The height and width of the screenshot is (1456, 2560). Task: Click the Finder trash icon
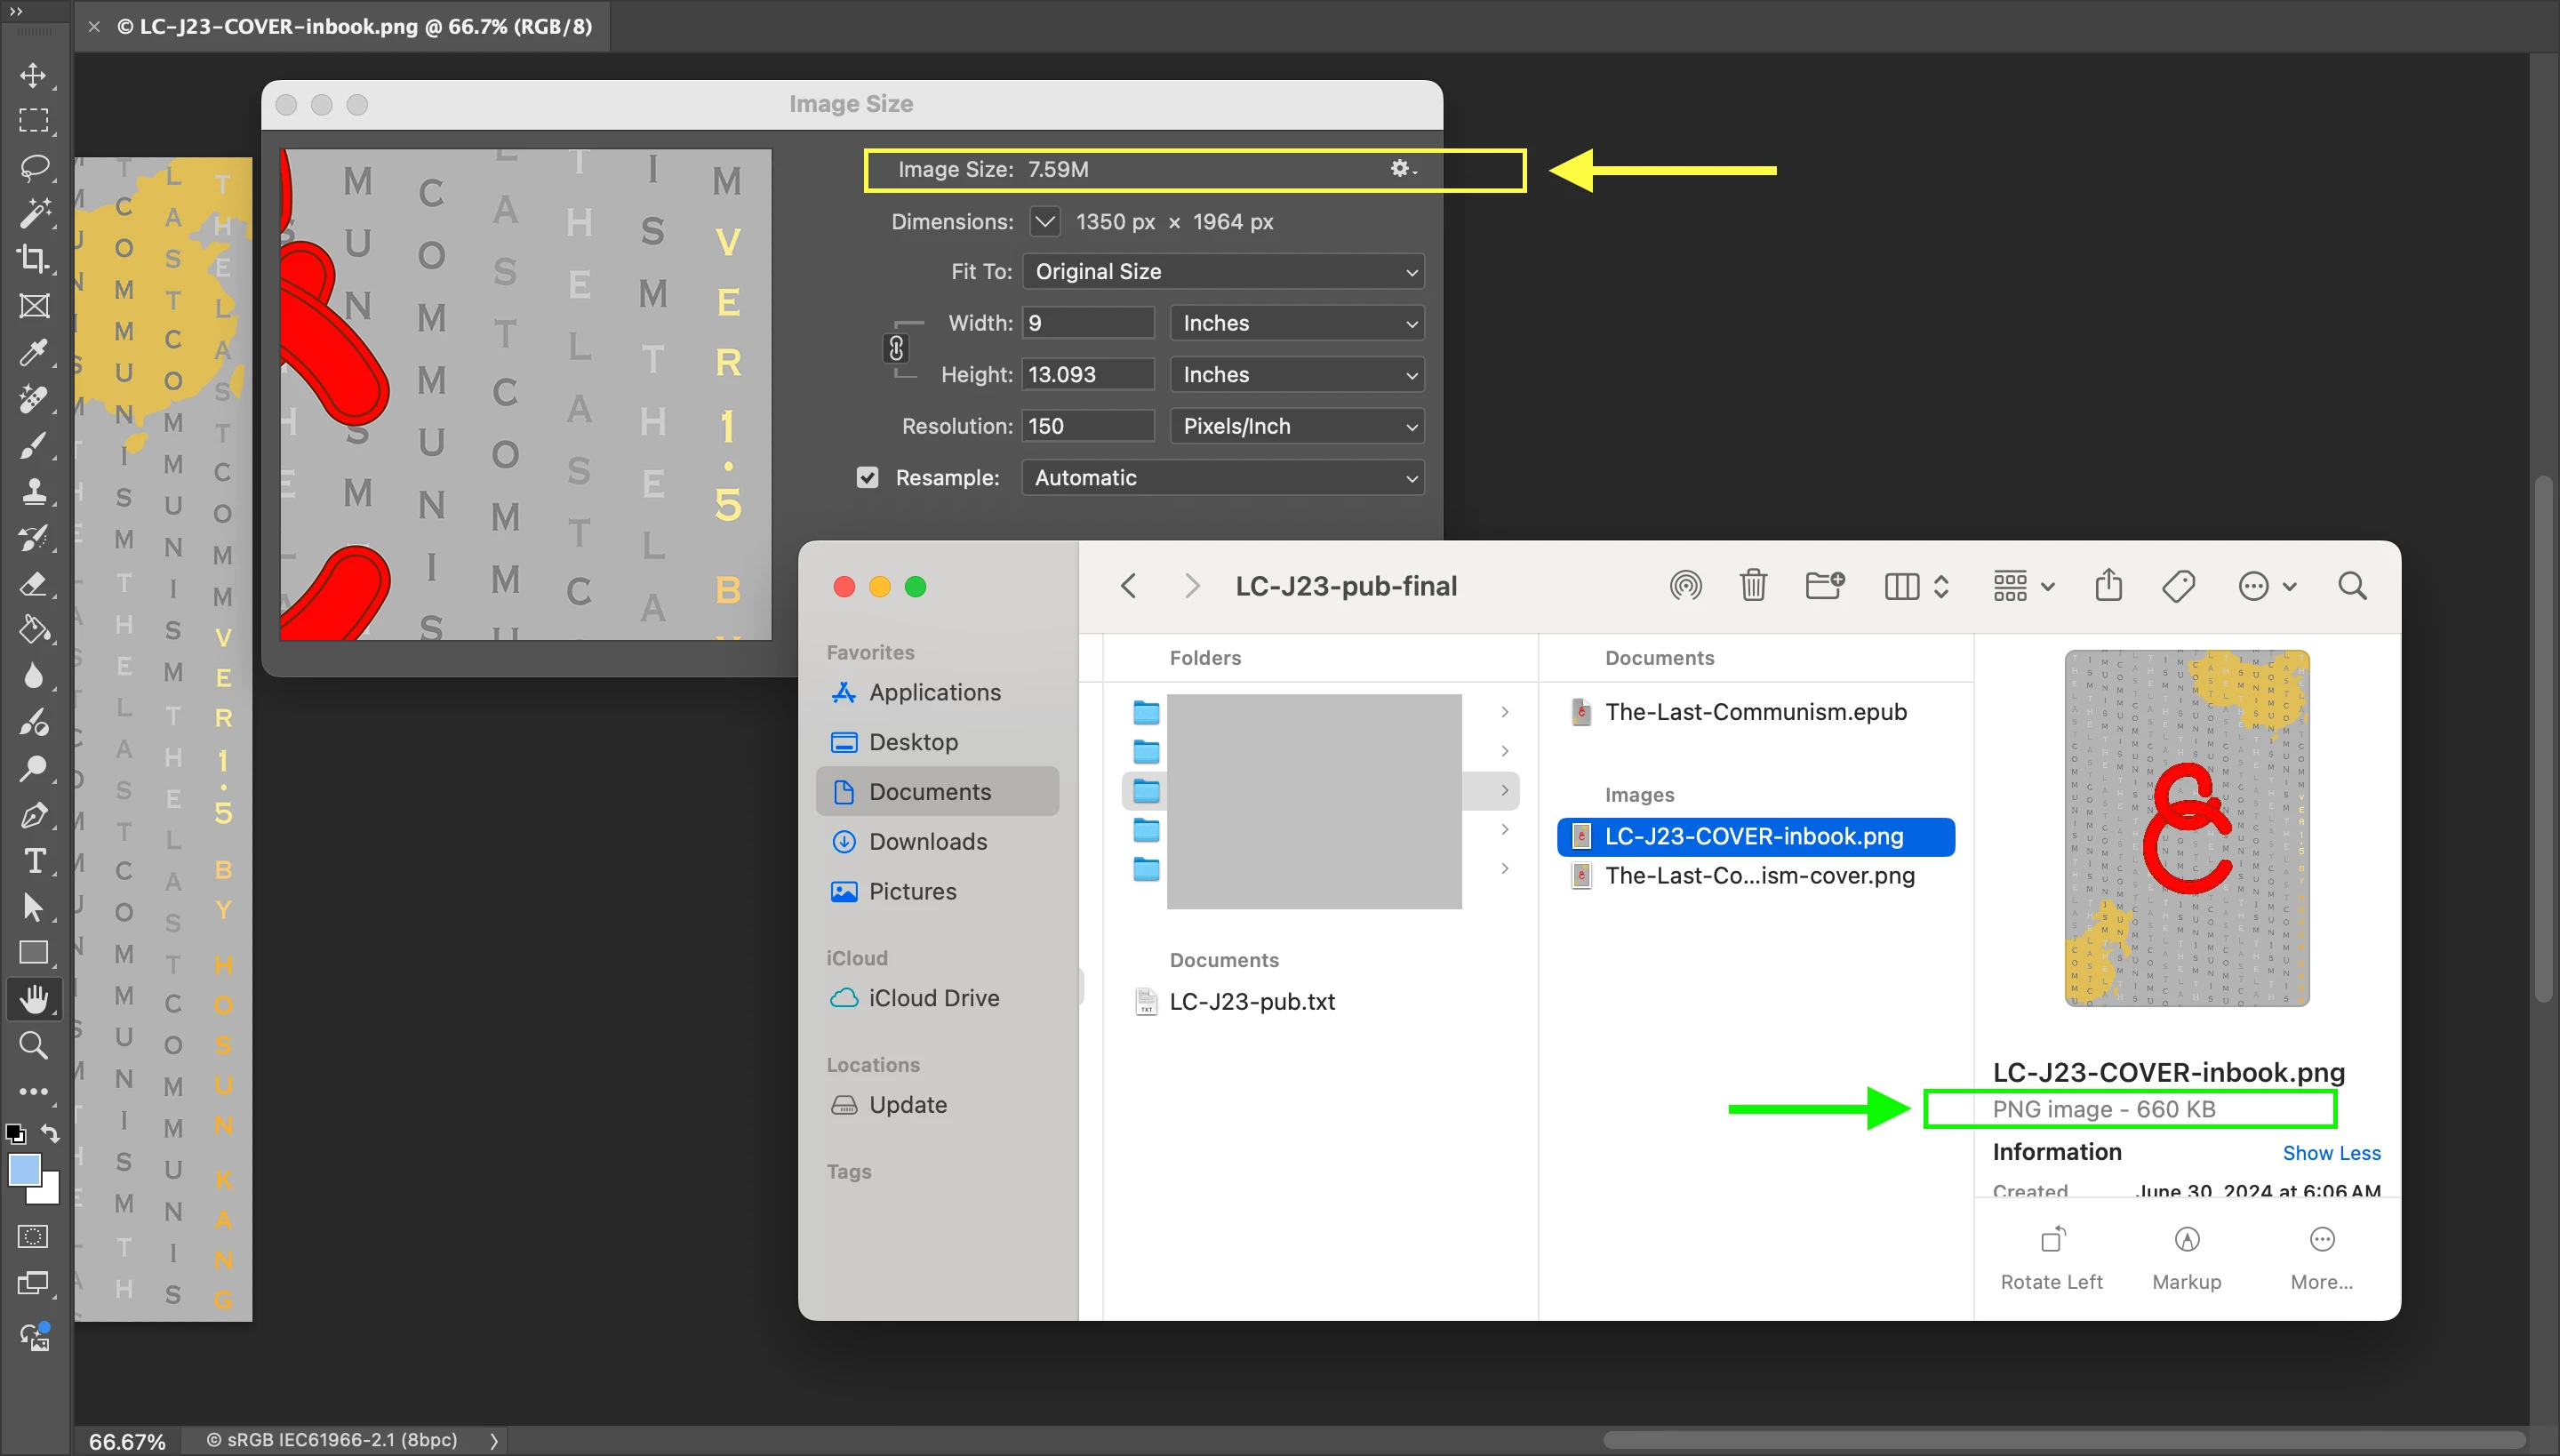tap(1753, 586)
